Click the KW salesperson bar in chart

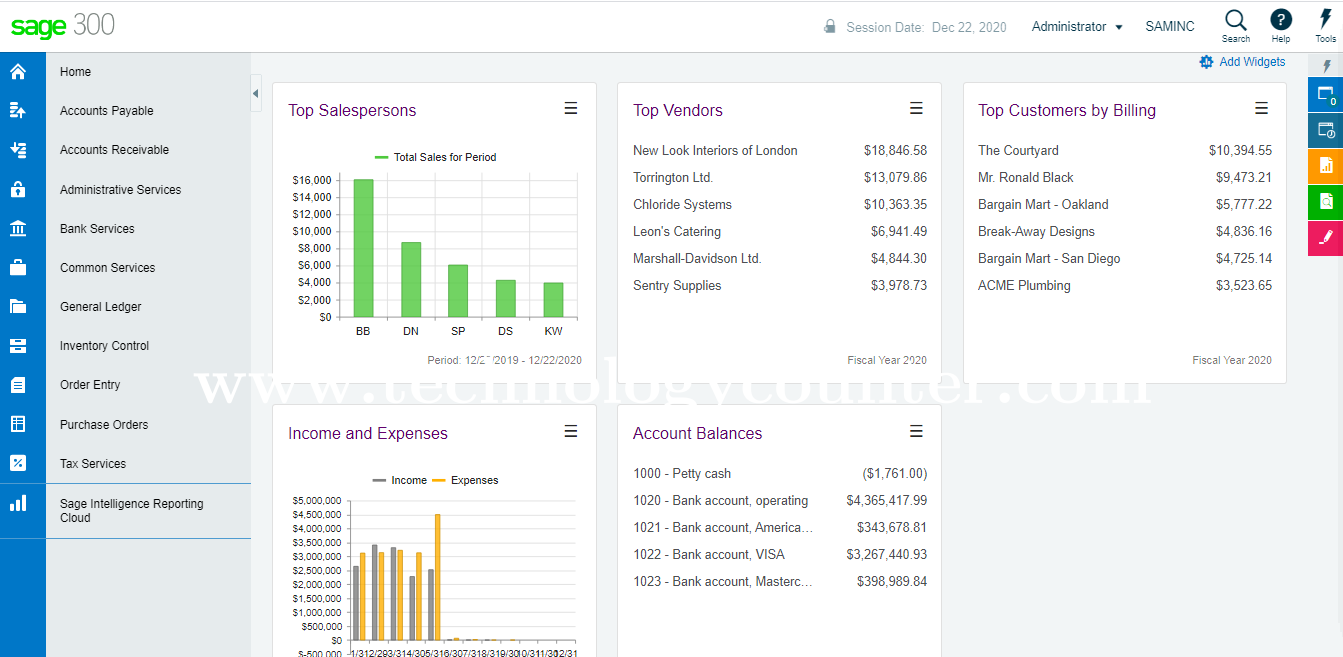[x=553, y=300]
